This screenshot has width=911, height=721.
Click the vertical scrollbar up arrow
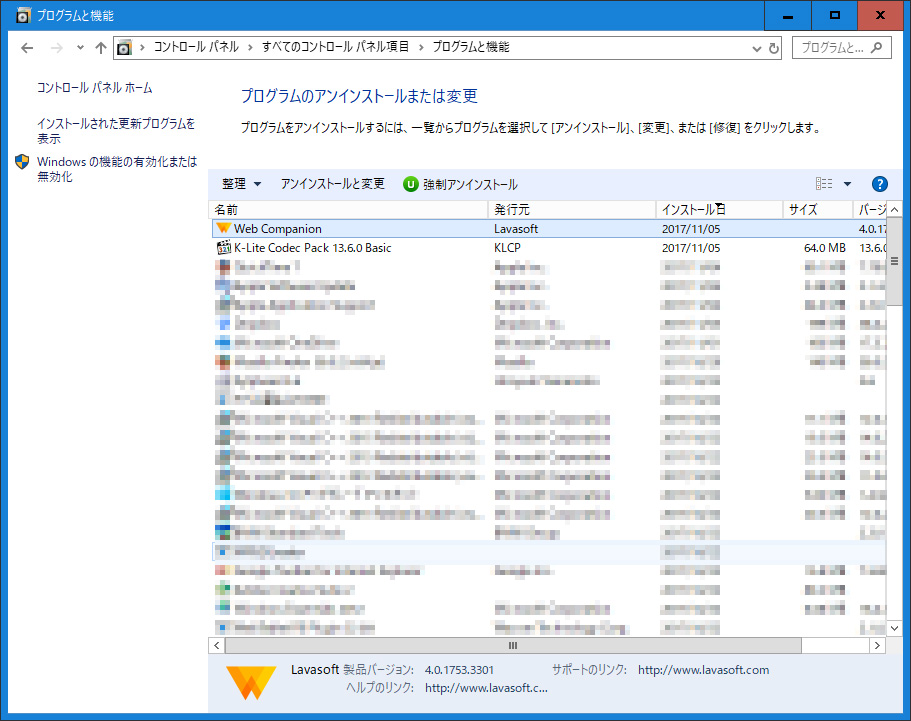pos(894,209)
